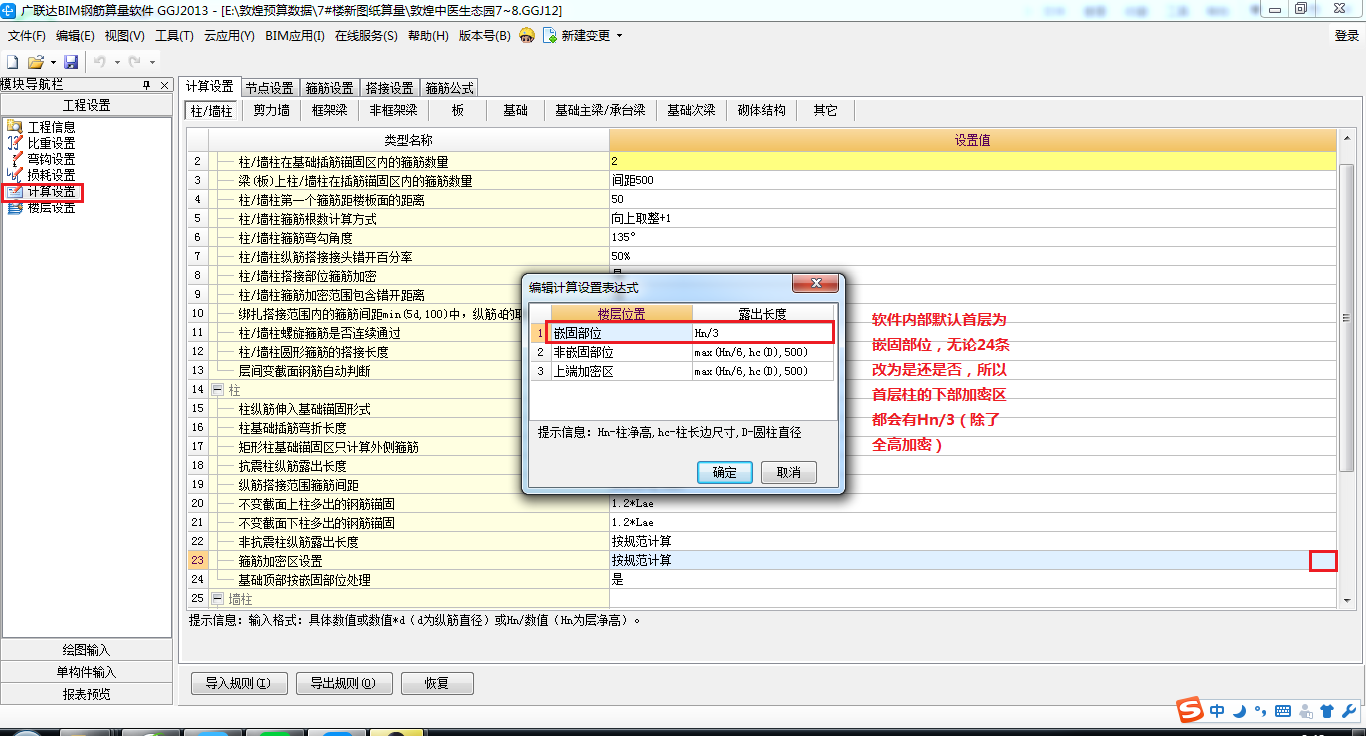This screenshot has width=1366, height=736.
Task: Toggle Chinese input mode 中 icon
Action: coord(1217,711)
